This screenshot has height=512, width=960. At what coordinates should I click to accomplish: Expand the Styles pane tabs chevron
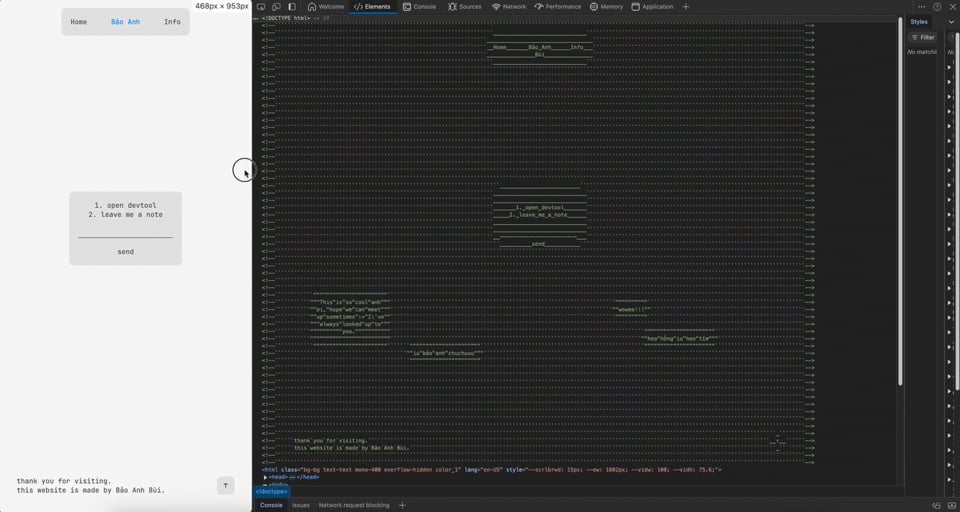[951, 22]
